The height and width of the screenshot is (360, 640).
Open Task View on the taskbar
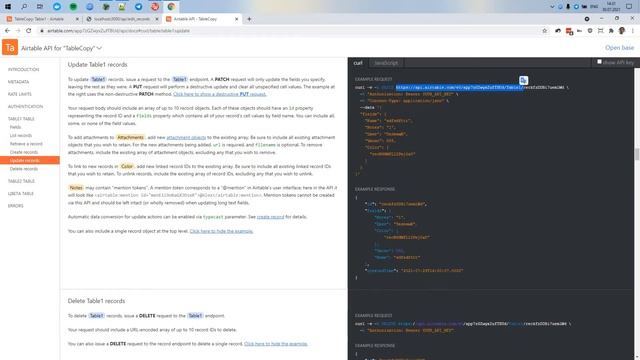(x=40, y=7)
